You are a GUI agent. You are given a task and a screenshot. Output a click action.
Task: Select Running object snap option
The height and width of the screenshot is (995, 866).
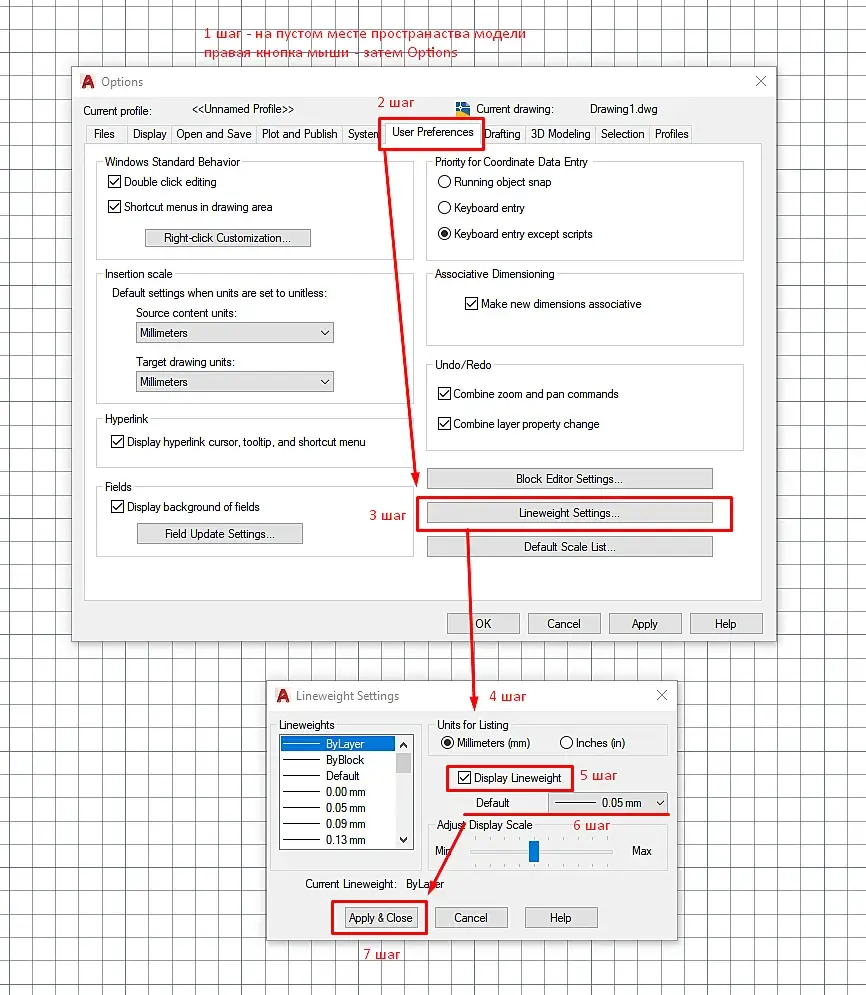tap(444, 181)
